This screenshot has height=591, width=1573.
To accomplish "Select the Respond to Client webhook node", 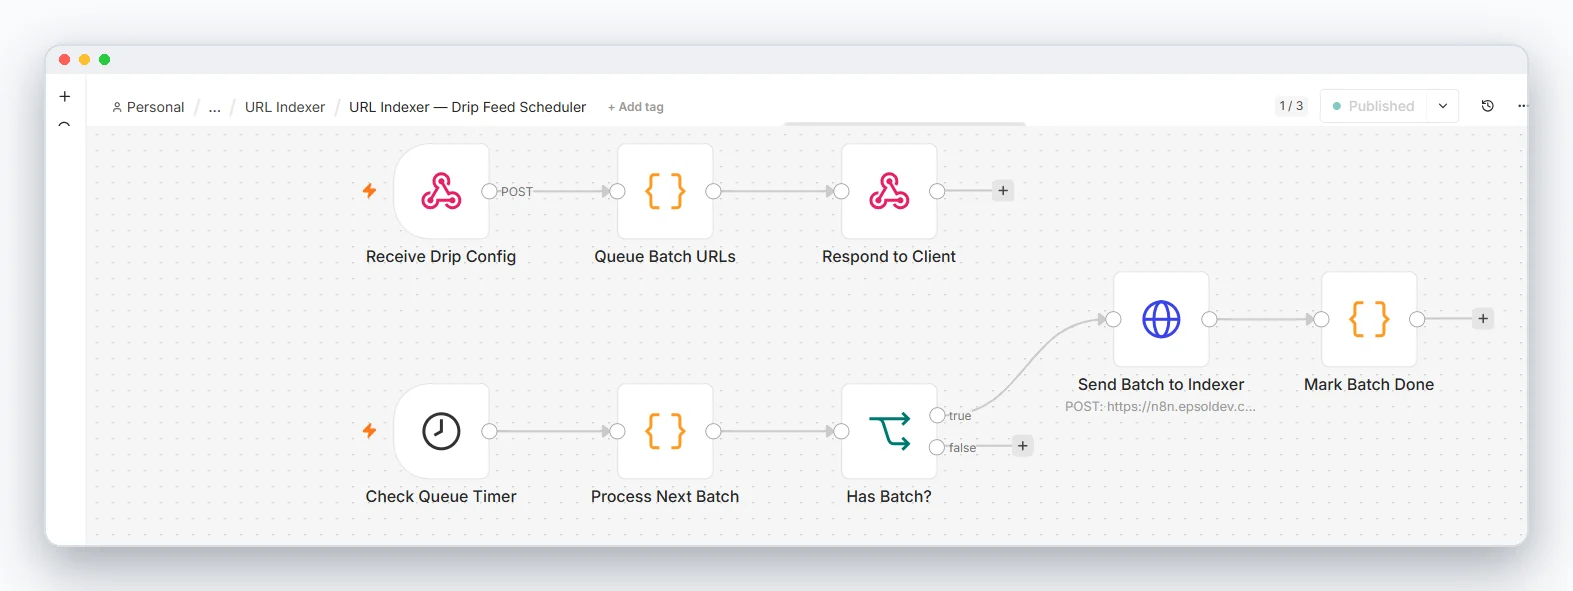I will 889,191.
